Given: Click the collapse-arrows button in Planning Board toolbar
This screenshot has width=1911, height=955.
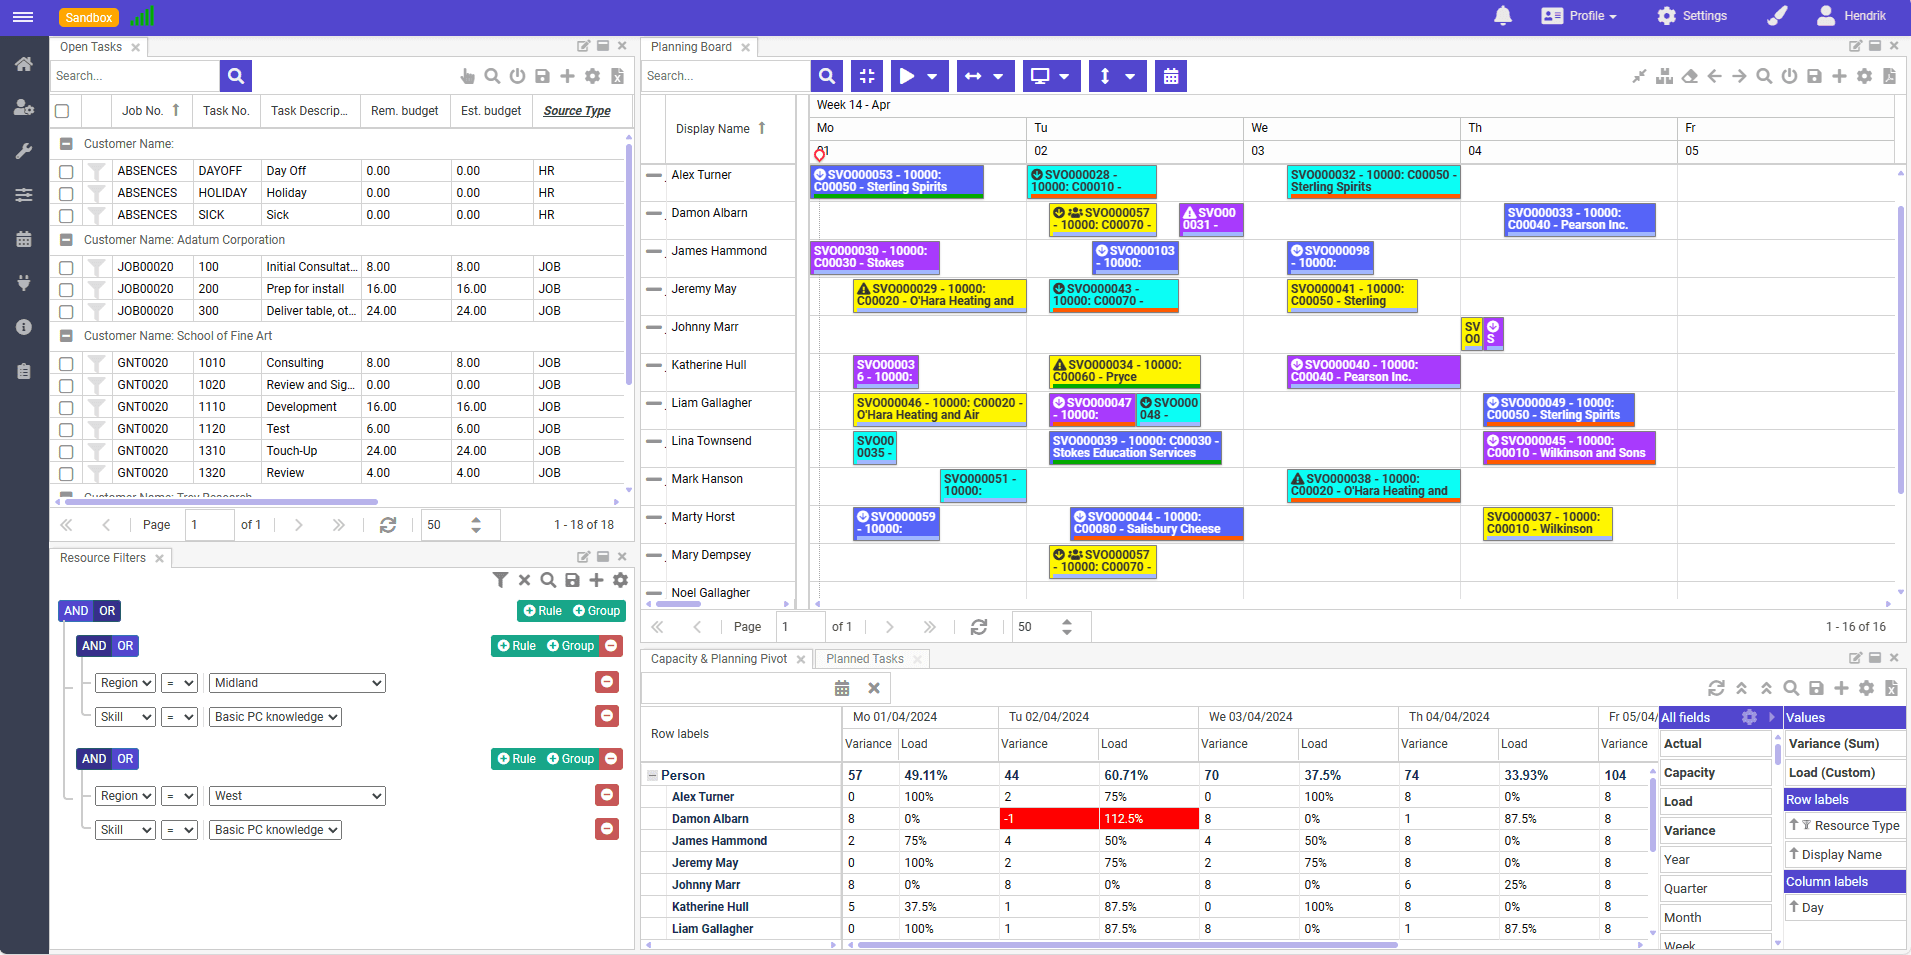Looking at the screenshot, I should (867, 76).
